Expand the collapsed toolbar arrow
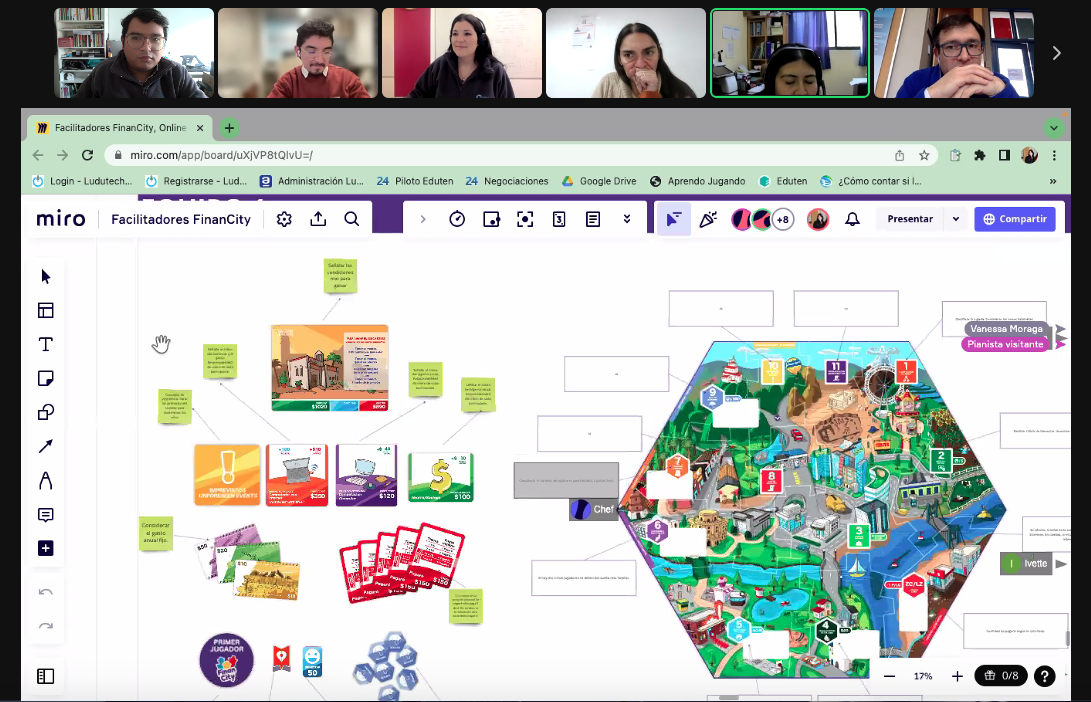 pos(423,219)
